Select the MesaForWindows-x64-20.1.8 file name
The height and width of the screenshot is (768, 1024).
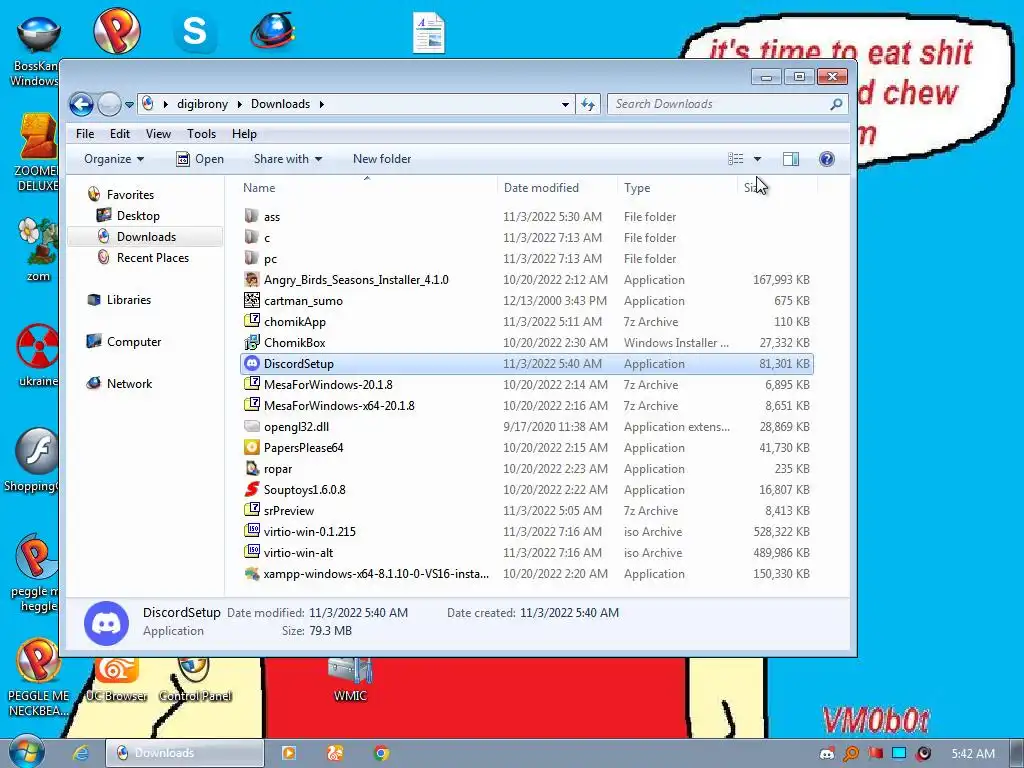(x=339, y=406)
